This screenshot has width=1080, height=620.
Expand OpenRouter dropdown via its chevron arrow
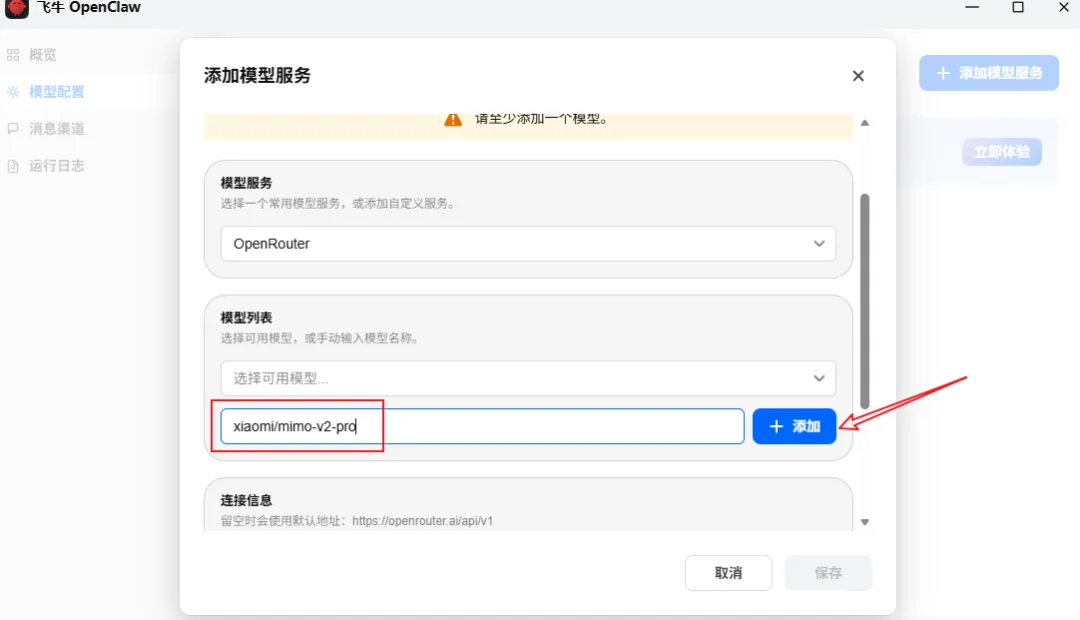pos(819,244)
